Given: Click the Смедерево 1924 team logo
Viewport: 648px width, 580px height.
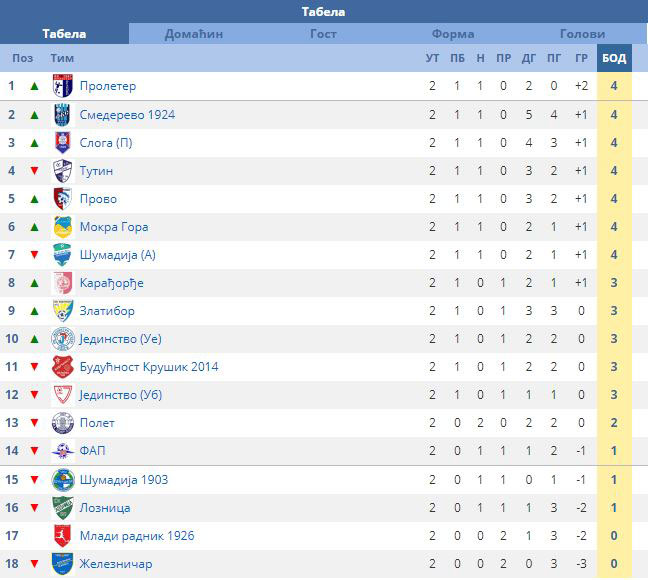Looking at the screenshot, I should [63, 114].
